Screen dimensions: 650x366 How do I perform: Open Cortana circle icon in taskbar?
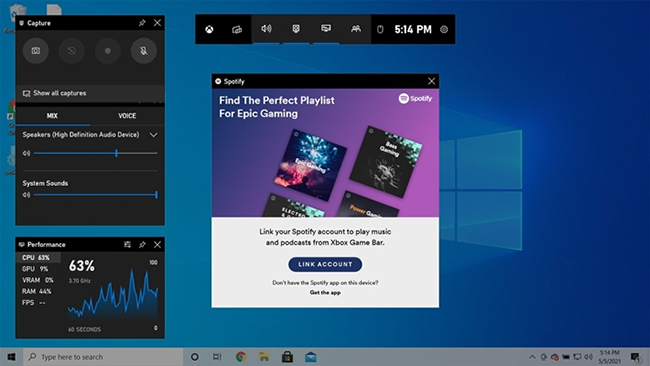194,357
